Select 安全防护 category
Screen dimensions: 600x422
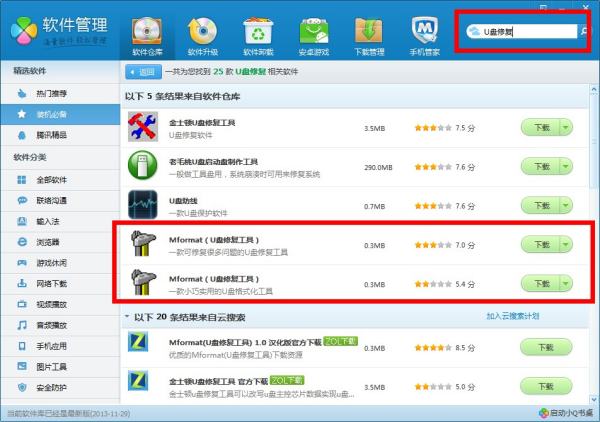60,388
